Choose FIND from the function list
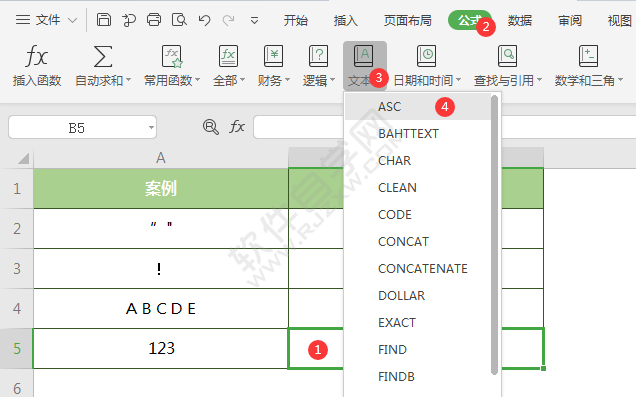Viewport: 636px width, 397px height. pos(418,349)
